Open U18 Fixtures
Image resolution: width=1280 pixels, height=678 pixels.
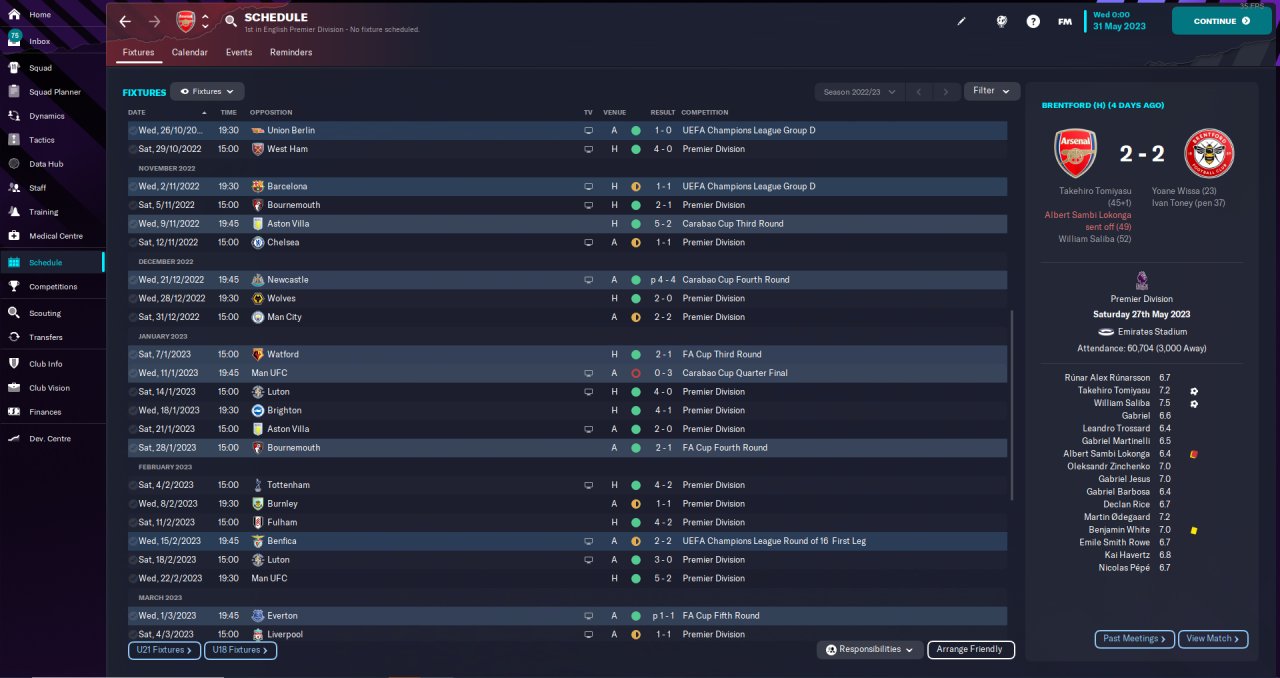tap(240, 650)
